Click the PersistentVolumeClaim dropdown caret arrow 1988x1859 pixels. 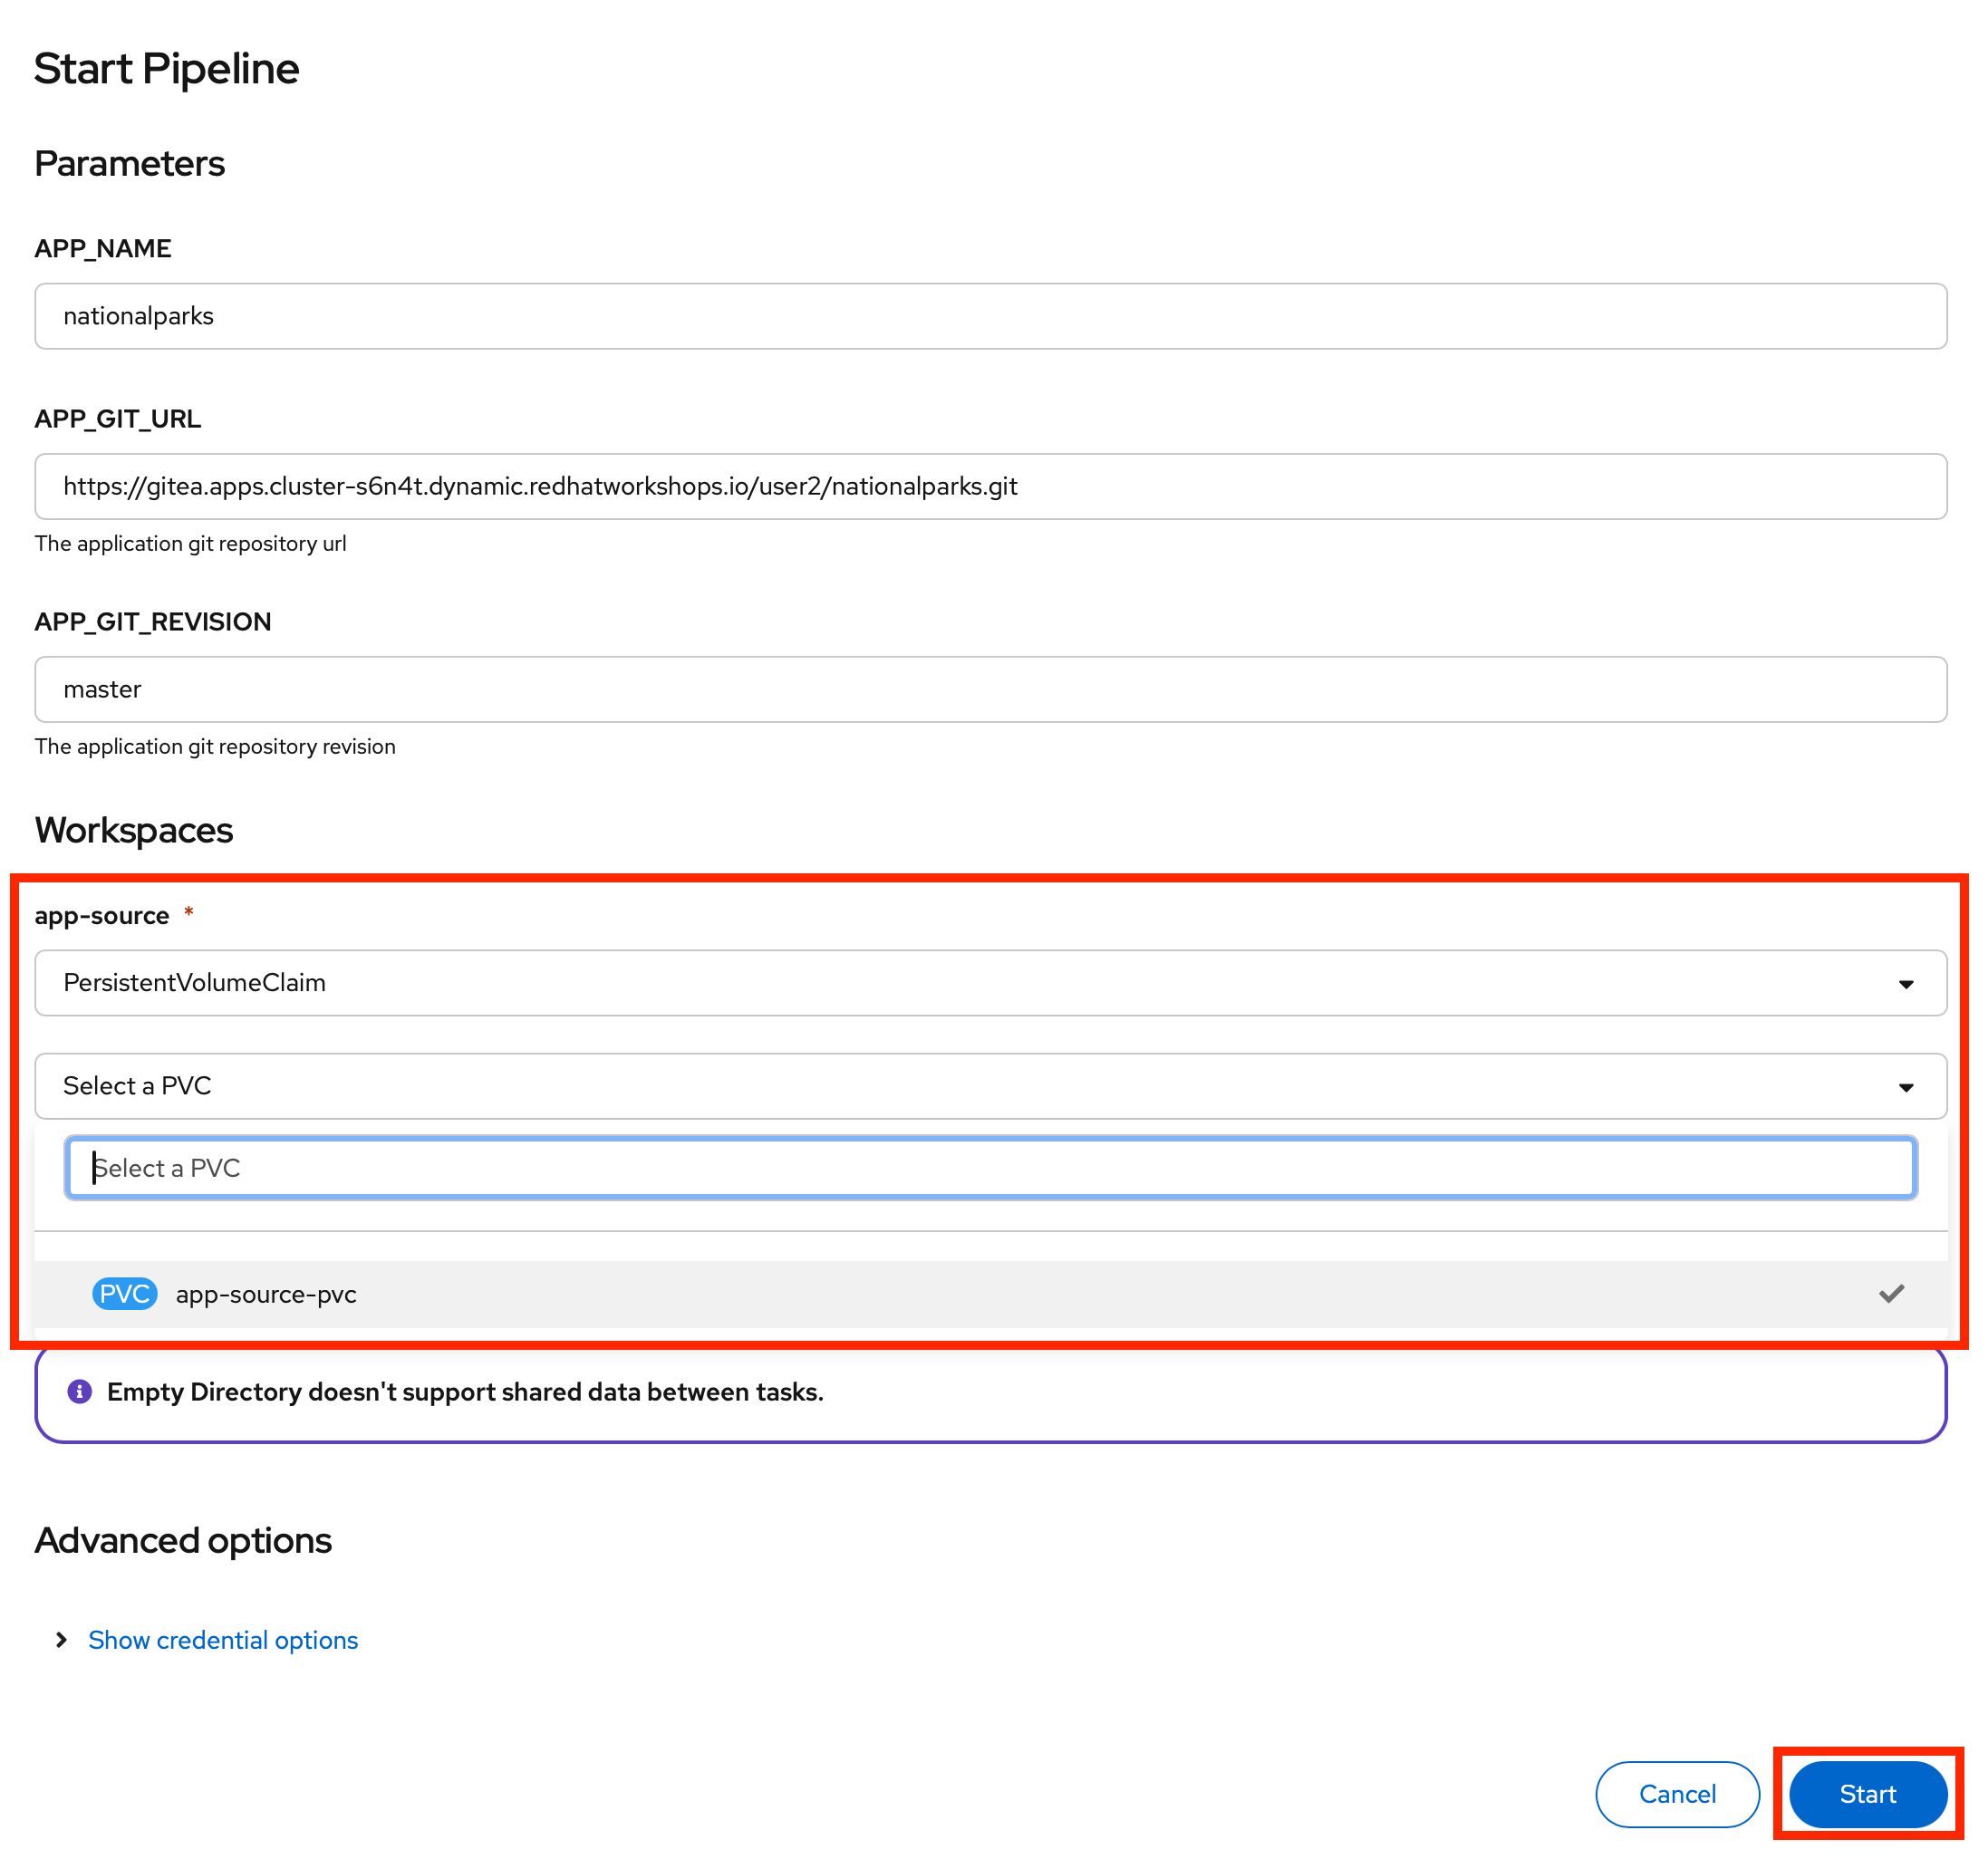(1905, 984)
